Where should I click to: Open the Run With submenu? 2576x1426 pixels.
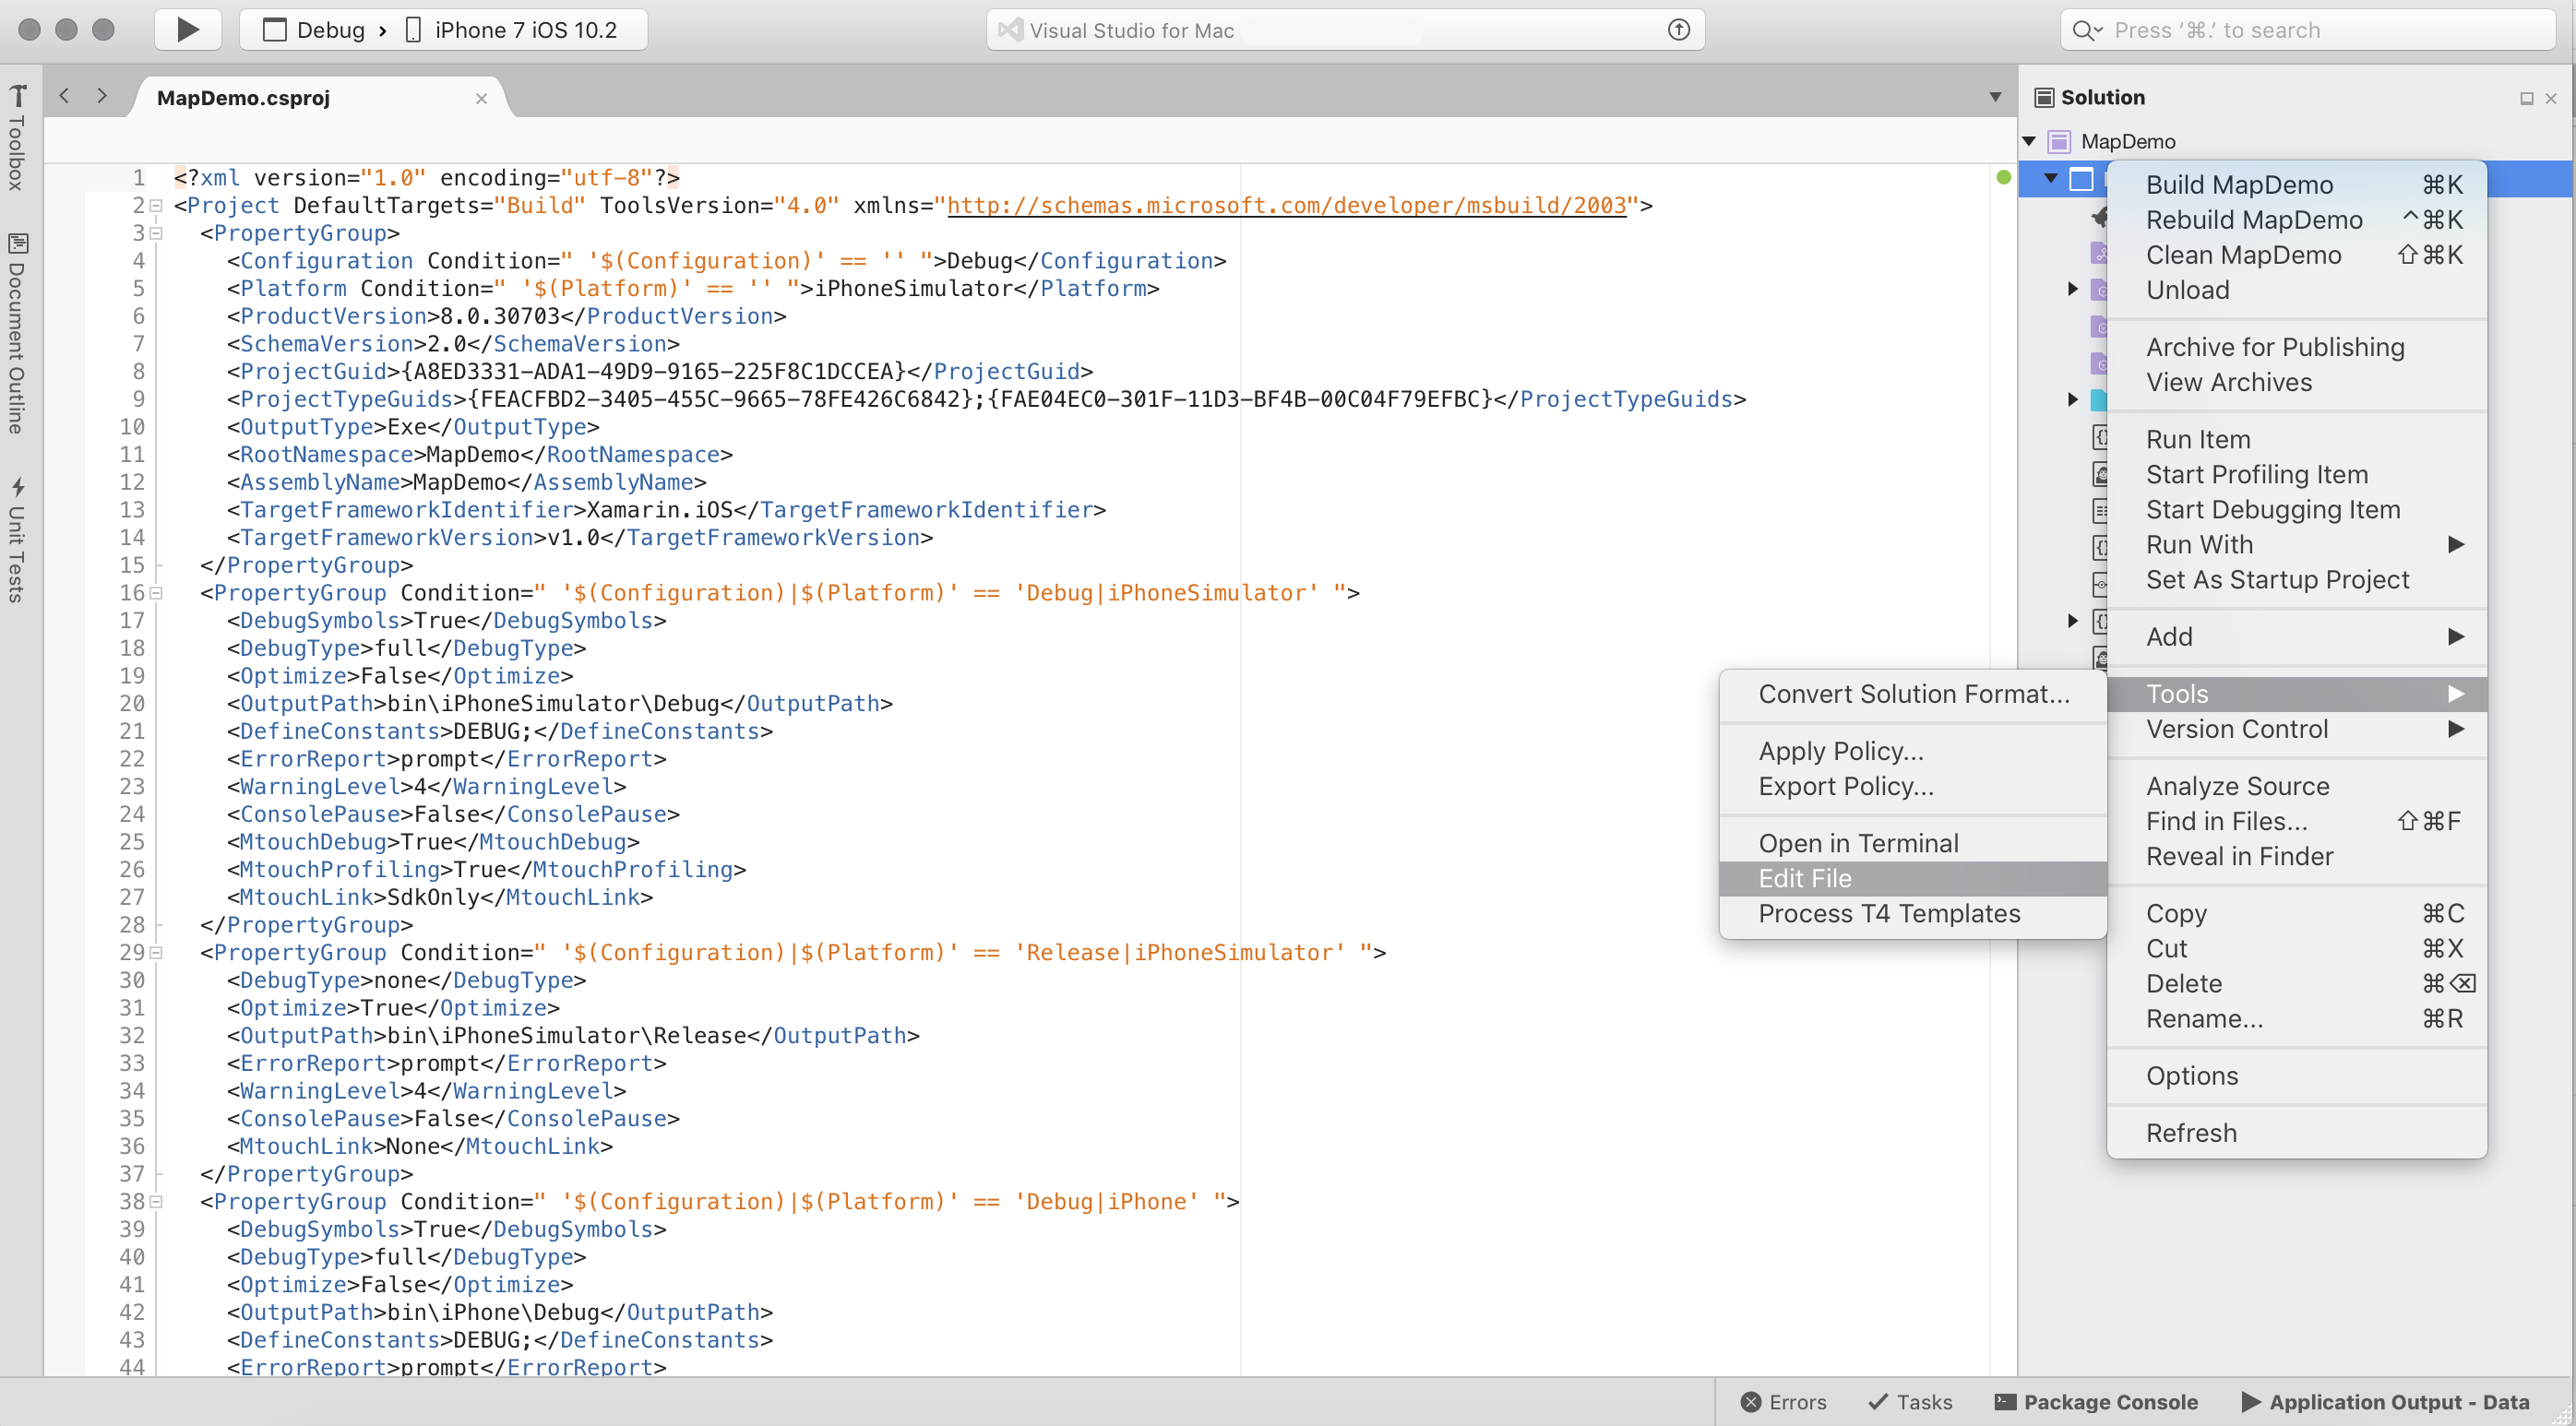2297,543
